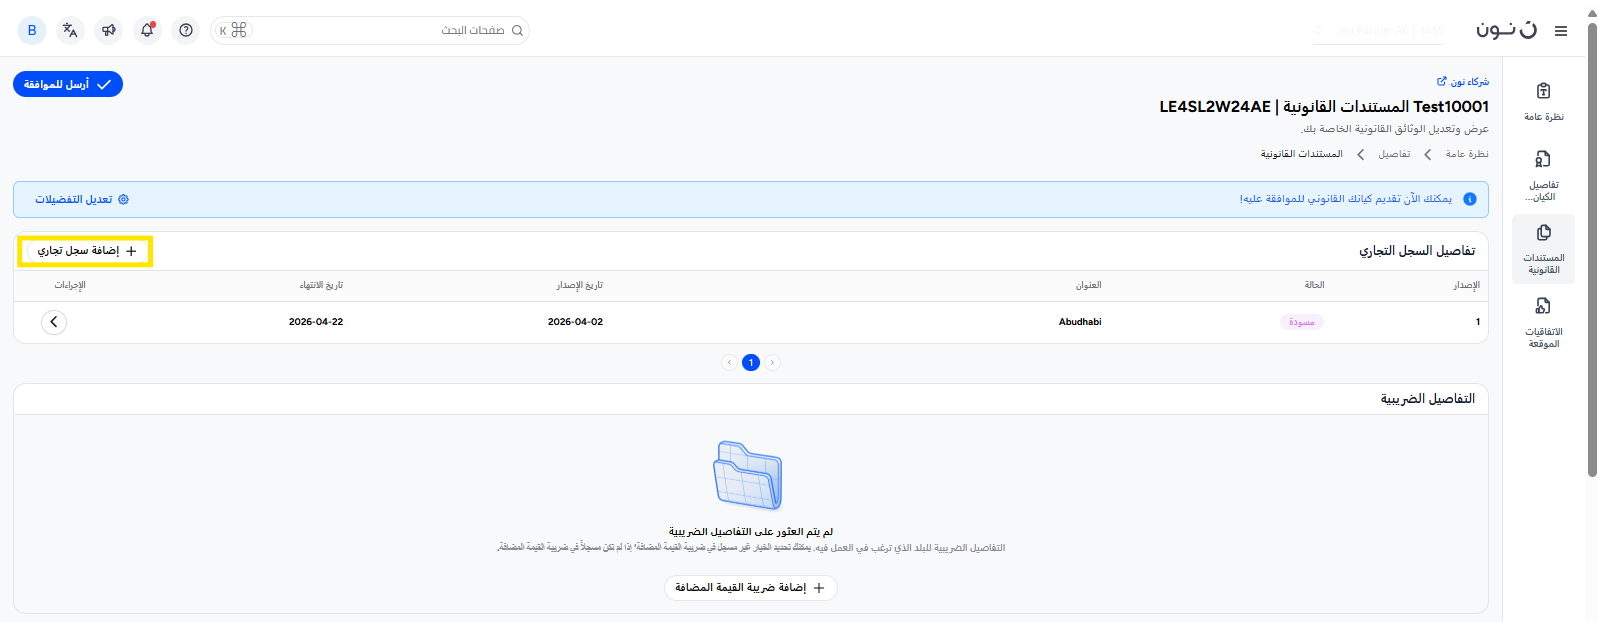Click إضافة ضريبة القيمة المضافة button
The height and width of the screenshot is (622, 1598).
click(751, 588)
